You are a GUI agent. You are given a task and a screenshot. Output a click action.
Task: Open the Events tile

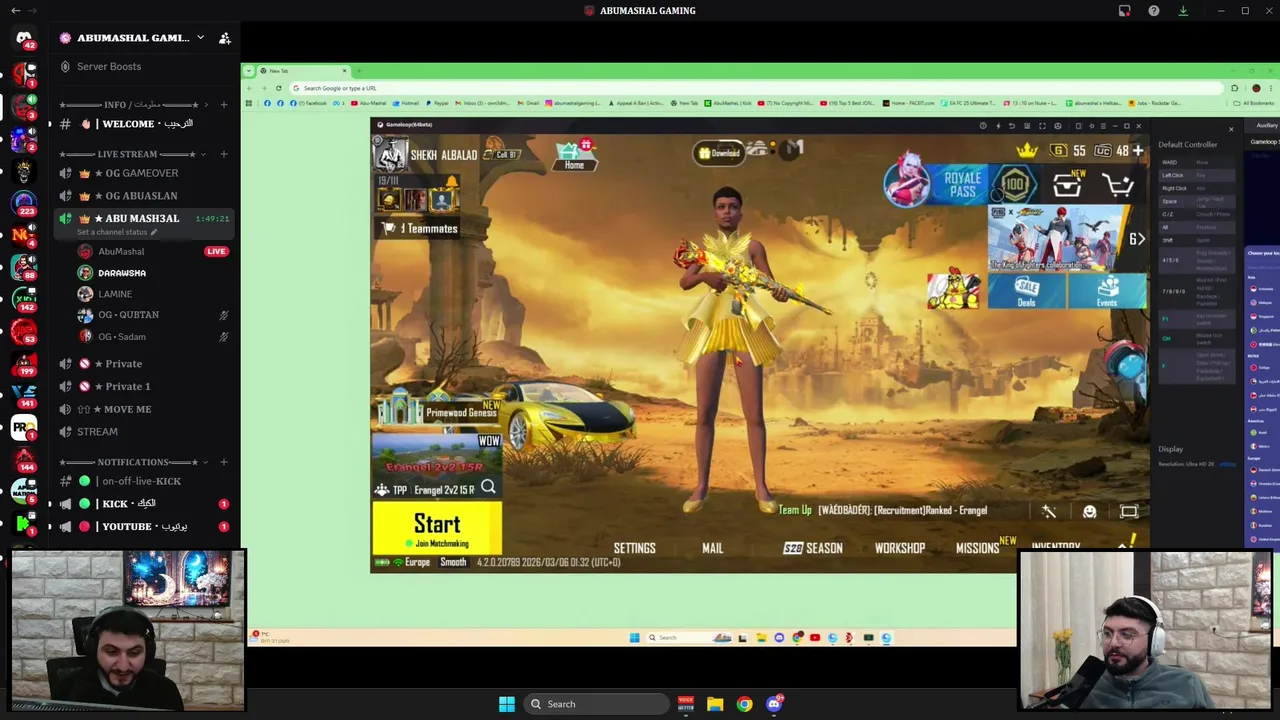[x=1106, y=292]
